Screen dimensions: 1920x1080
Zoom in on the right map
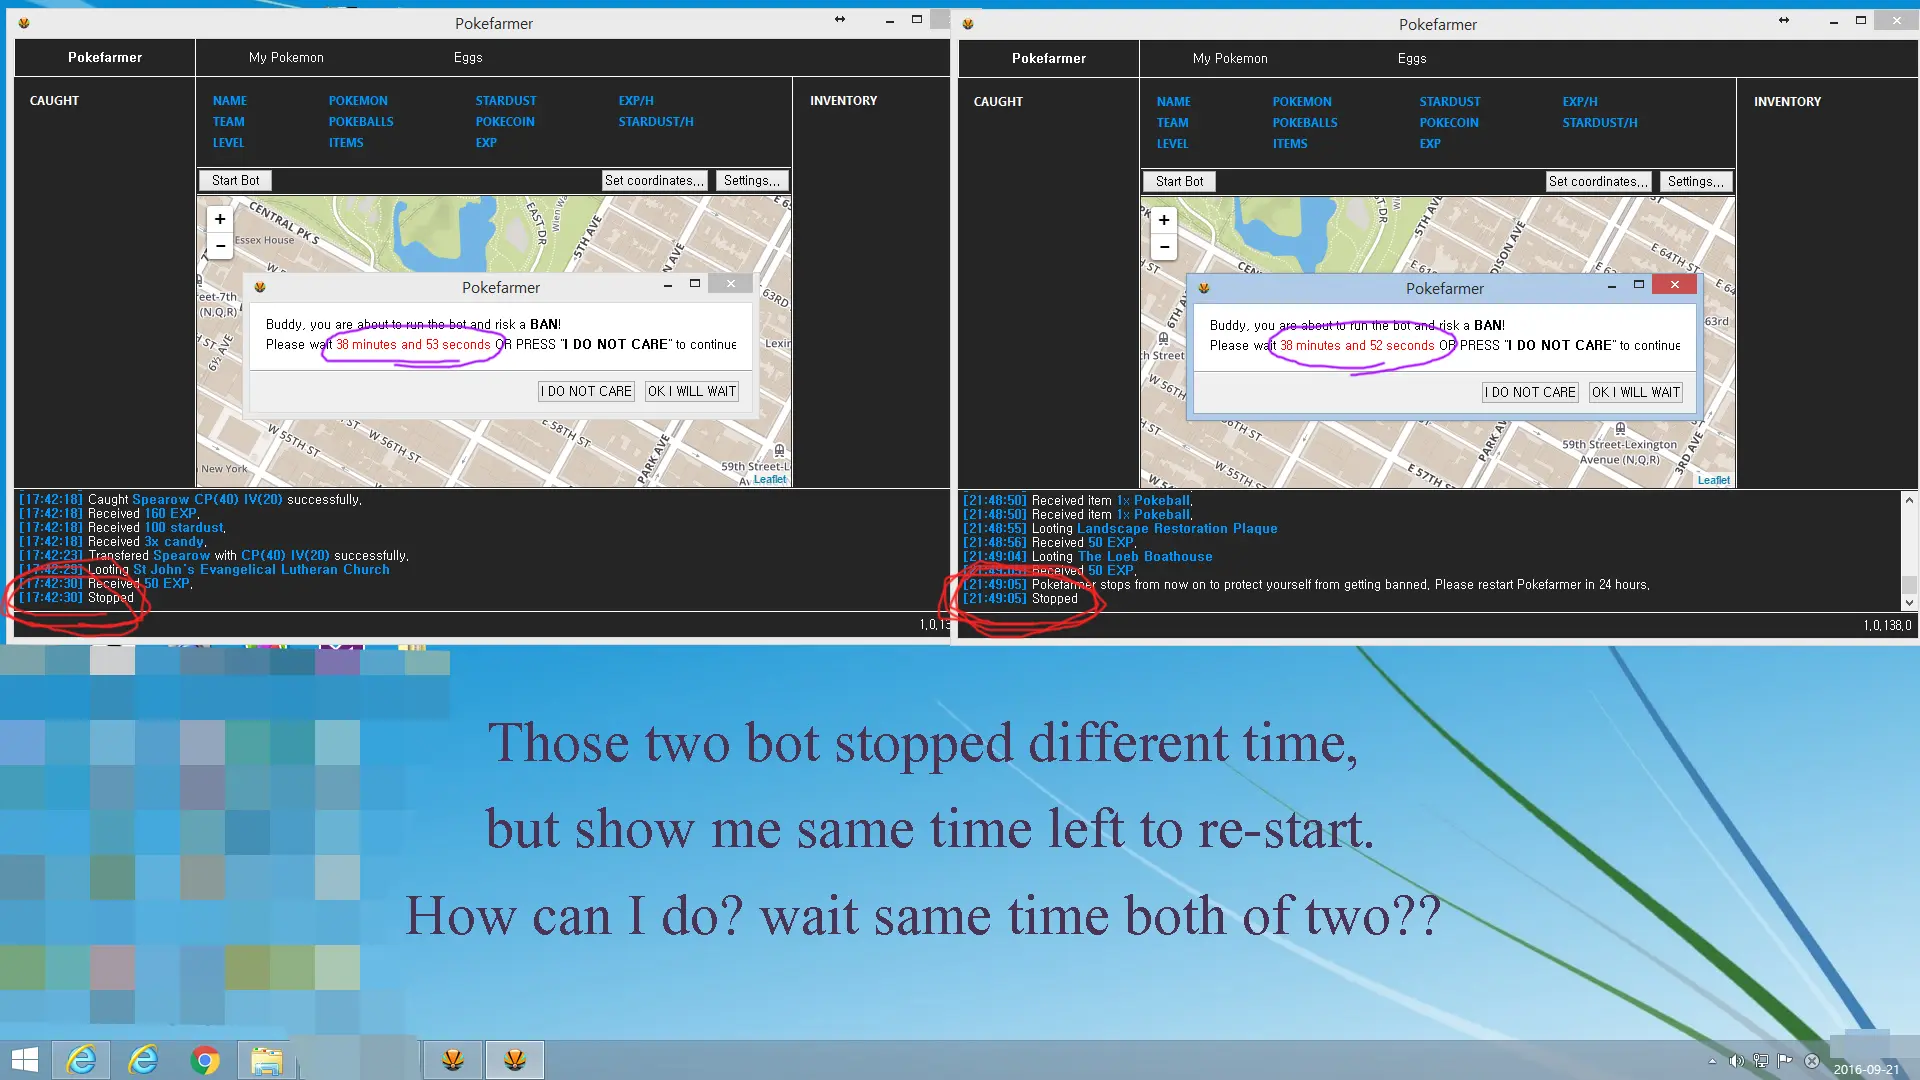pos(1164,220)
